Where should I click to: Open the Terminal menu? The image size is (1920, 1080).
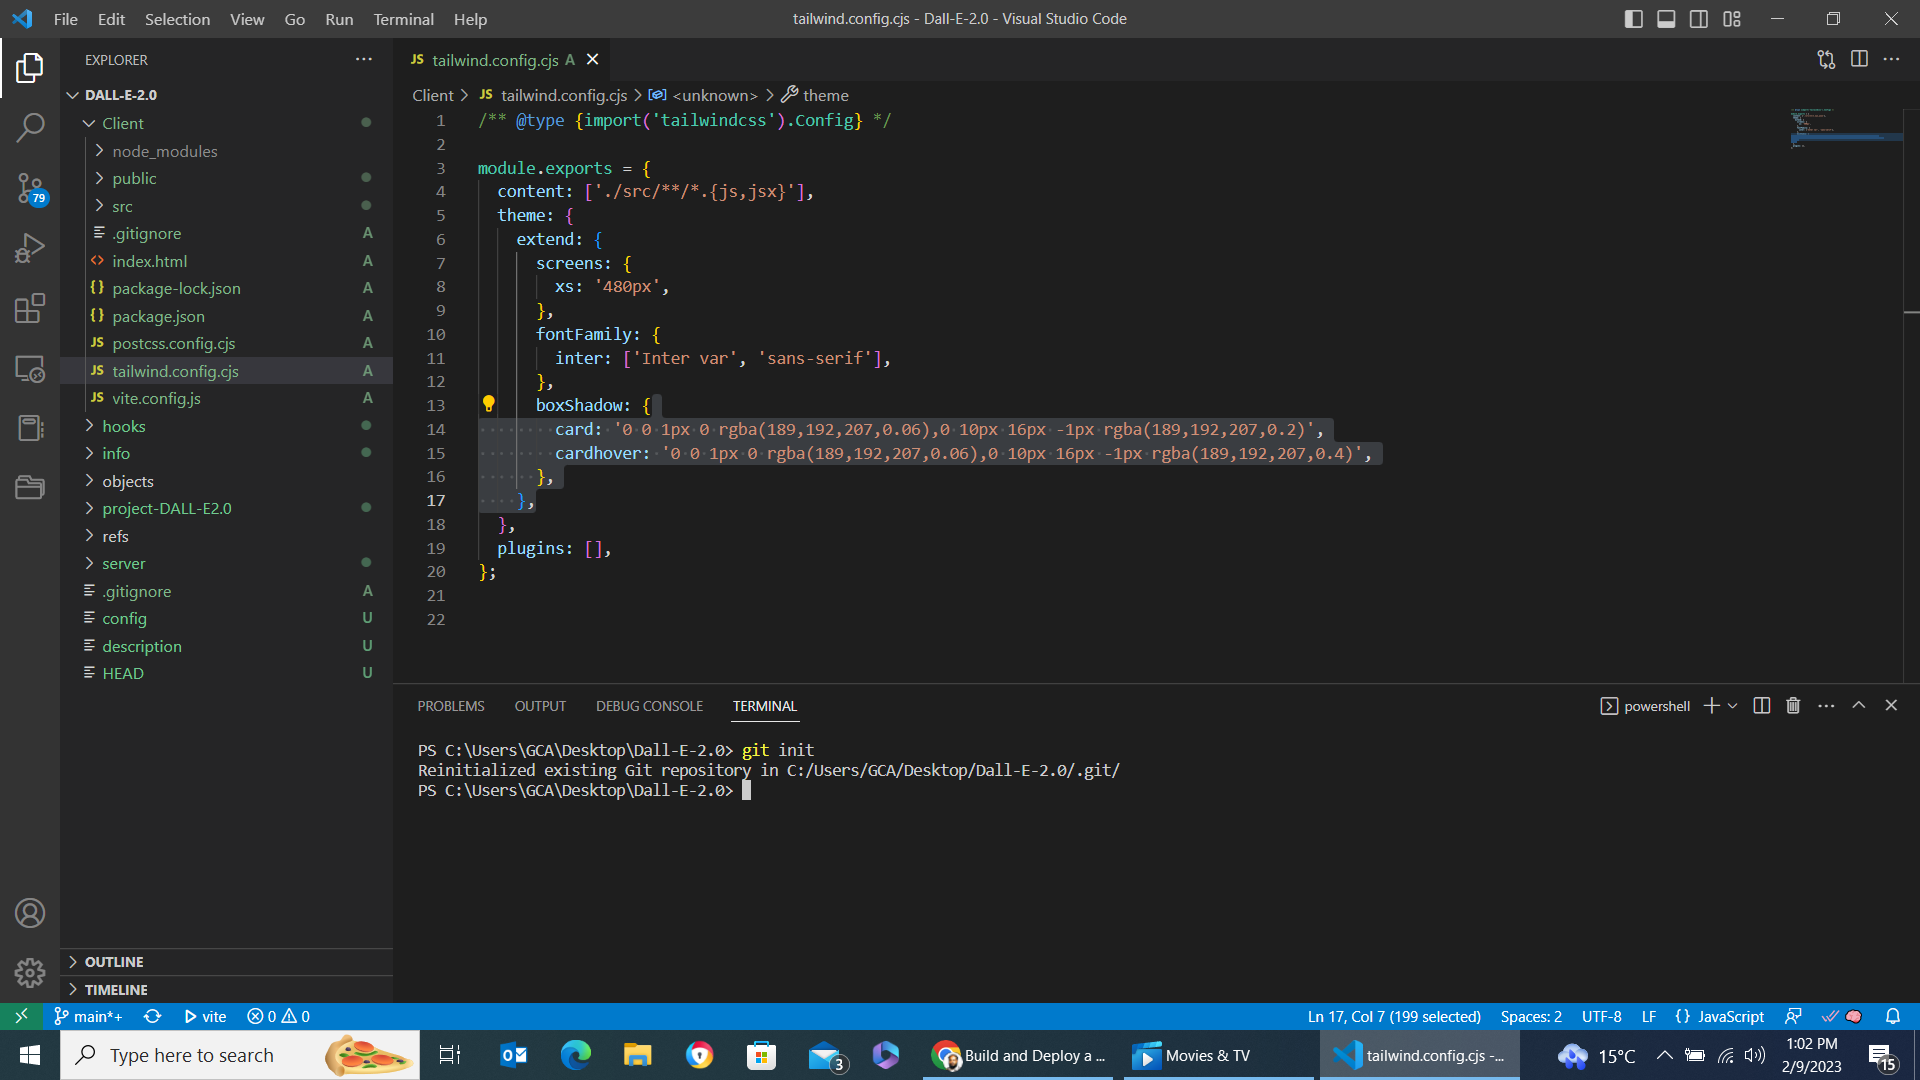point(403,19)
